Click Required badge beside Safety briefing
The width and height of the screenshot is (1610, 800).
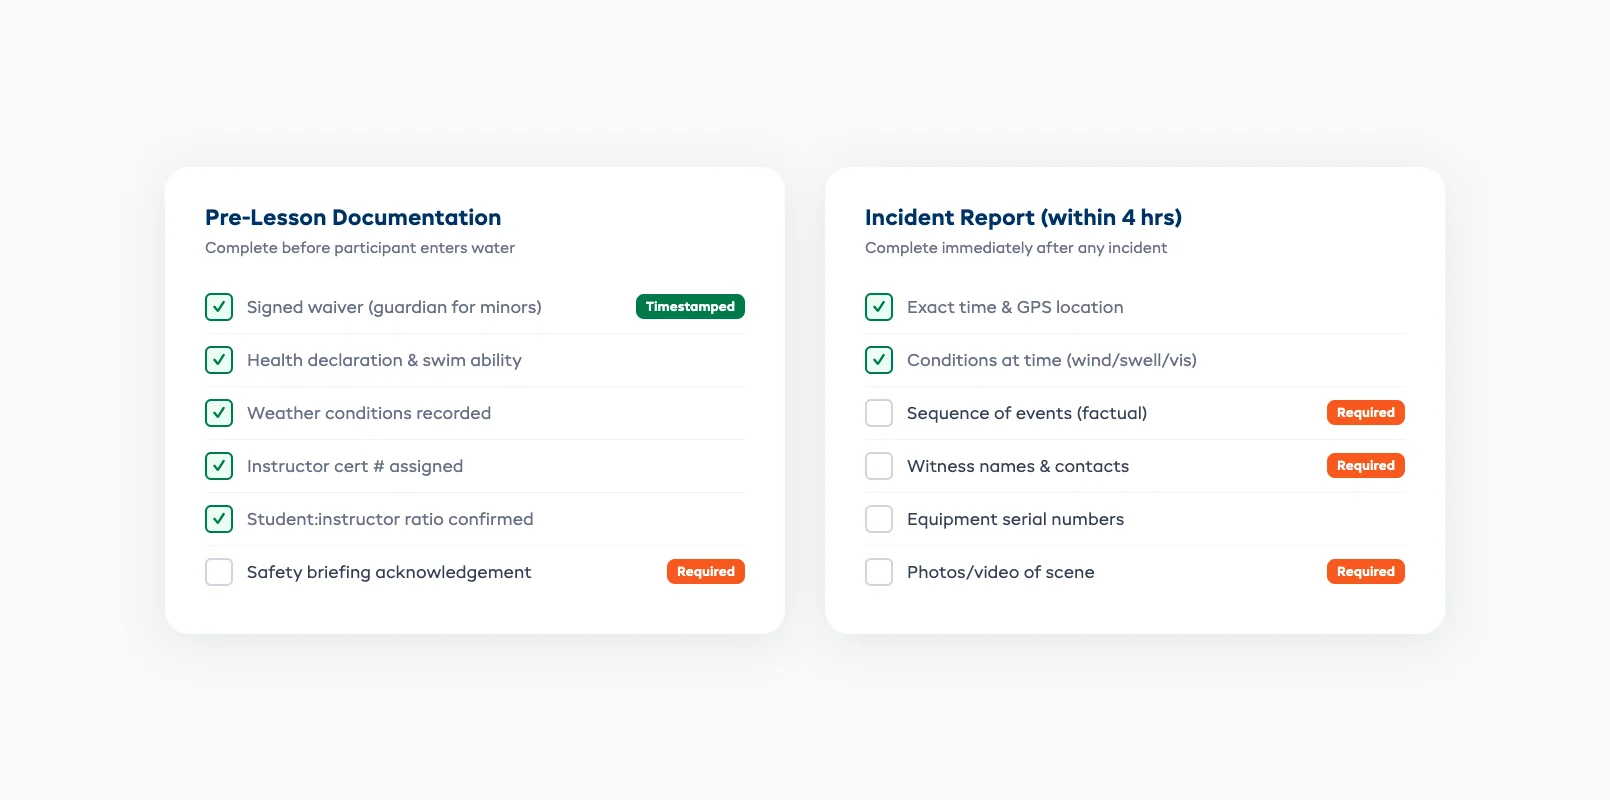[x=705, y=571]
